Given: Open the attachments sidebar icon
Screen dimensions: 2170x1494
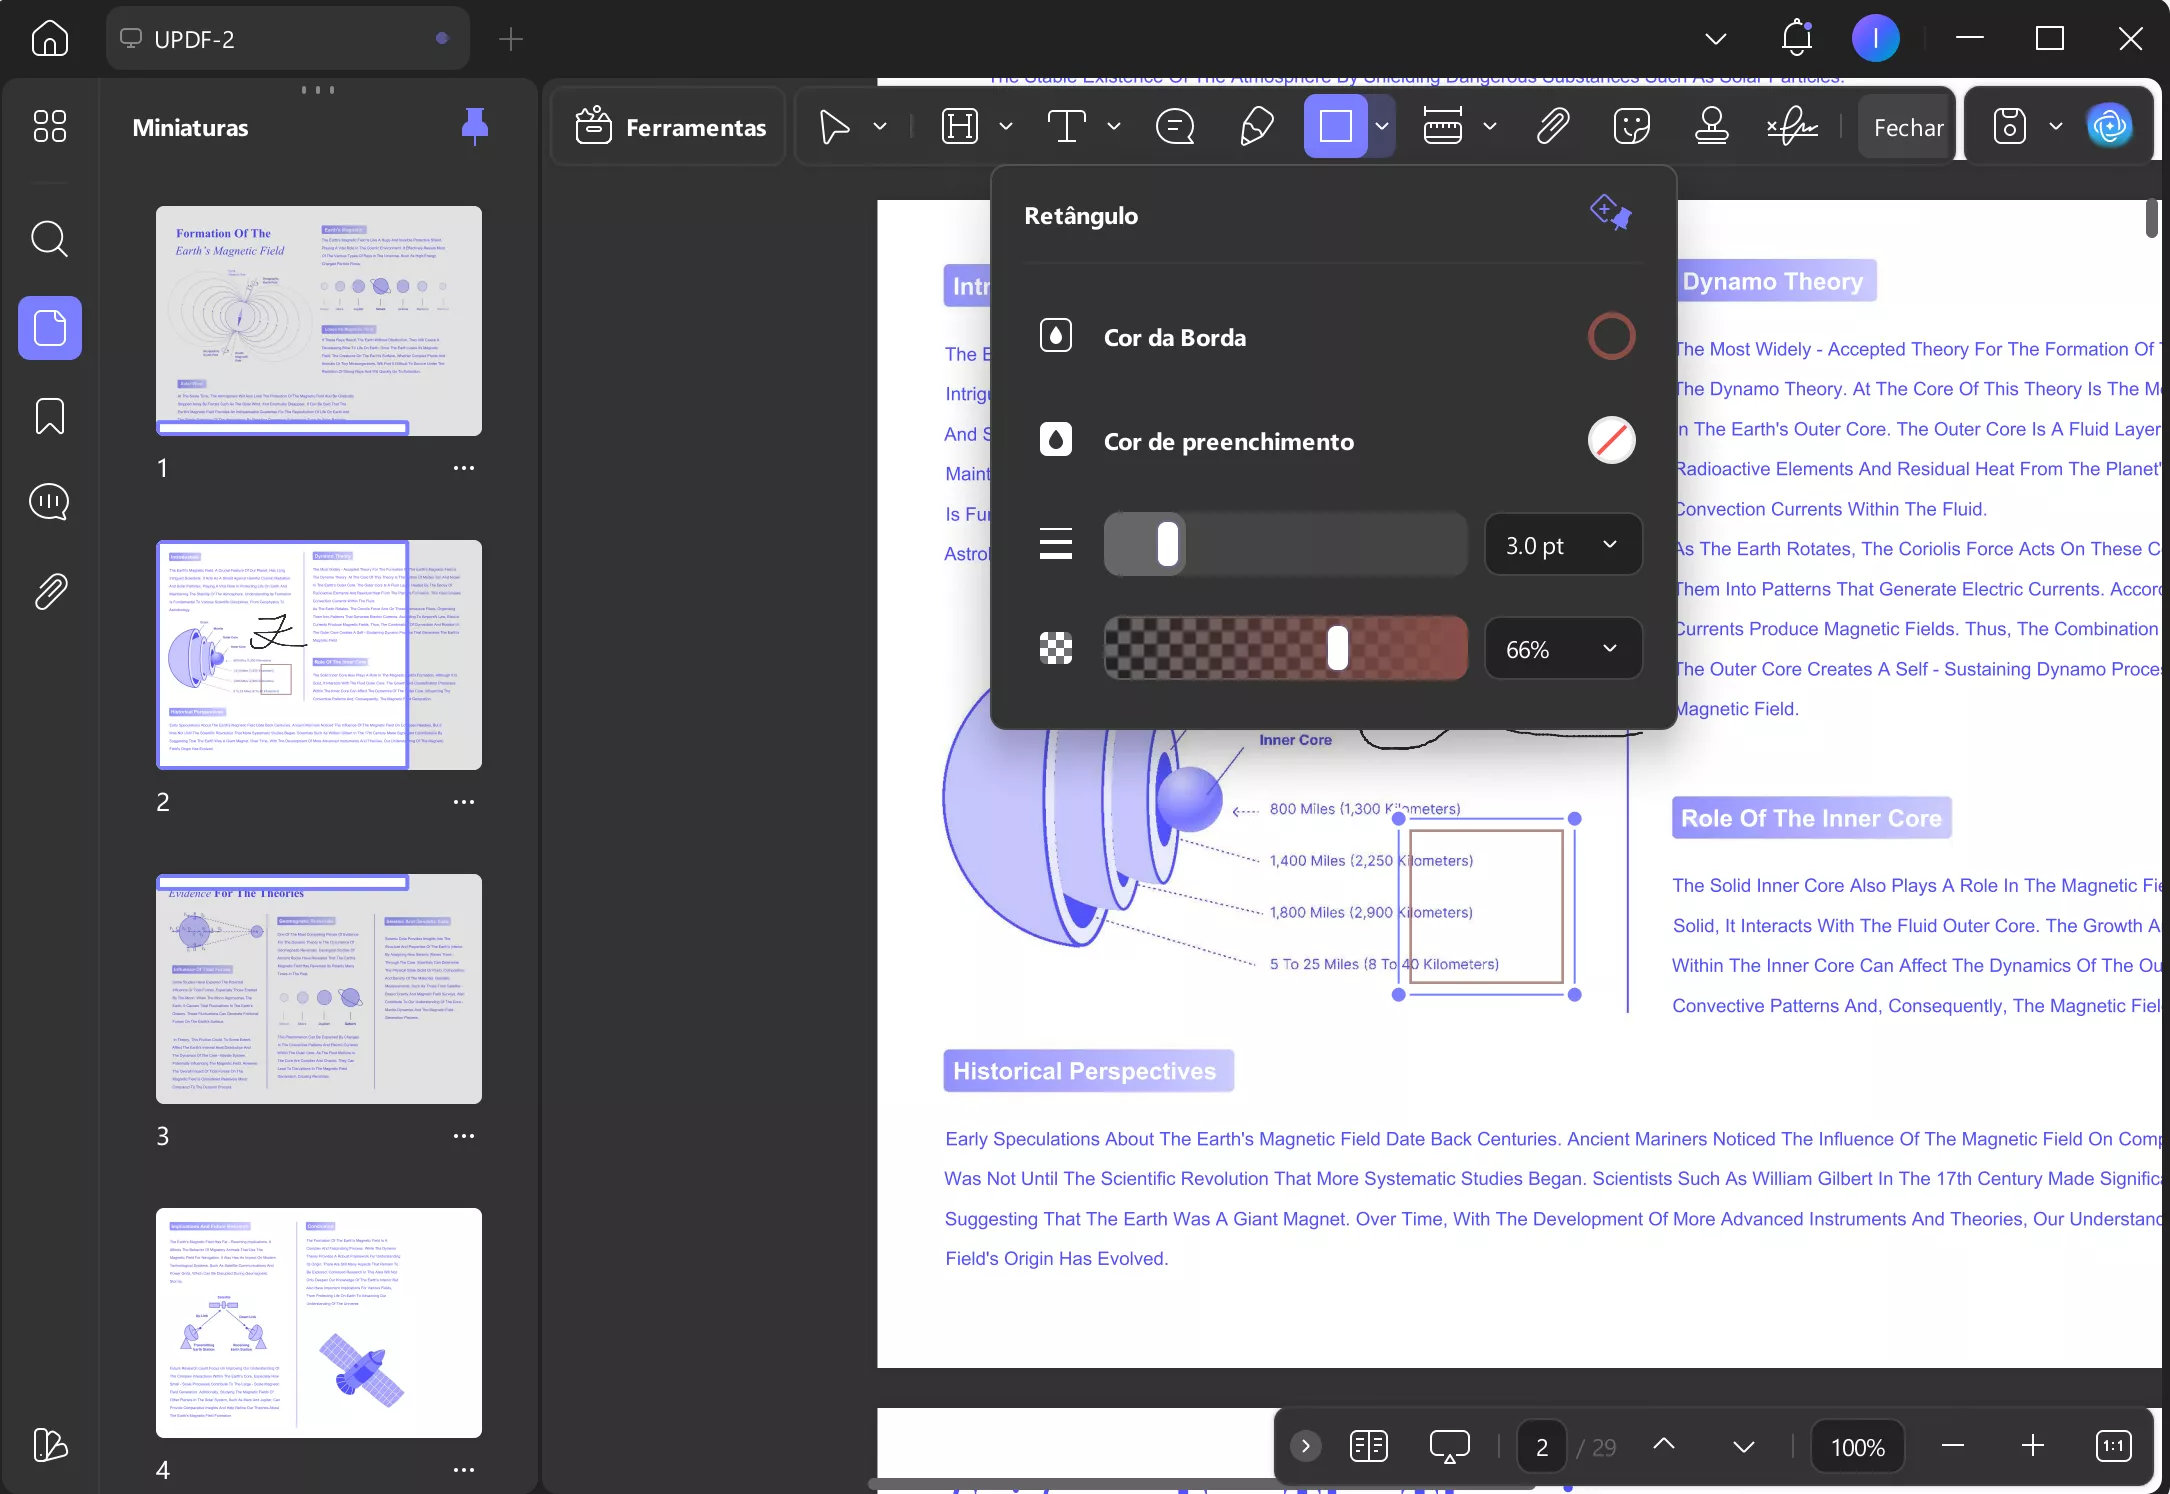Looking at the screenshot, I should [49, 592].
